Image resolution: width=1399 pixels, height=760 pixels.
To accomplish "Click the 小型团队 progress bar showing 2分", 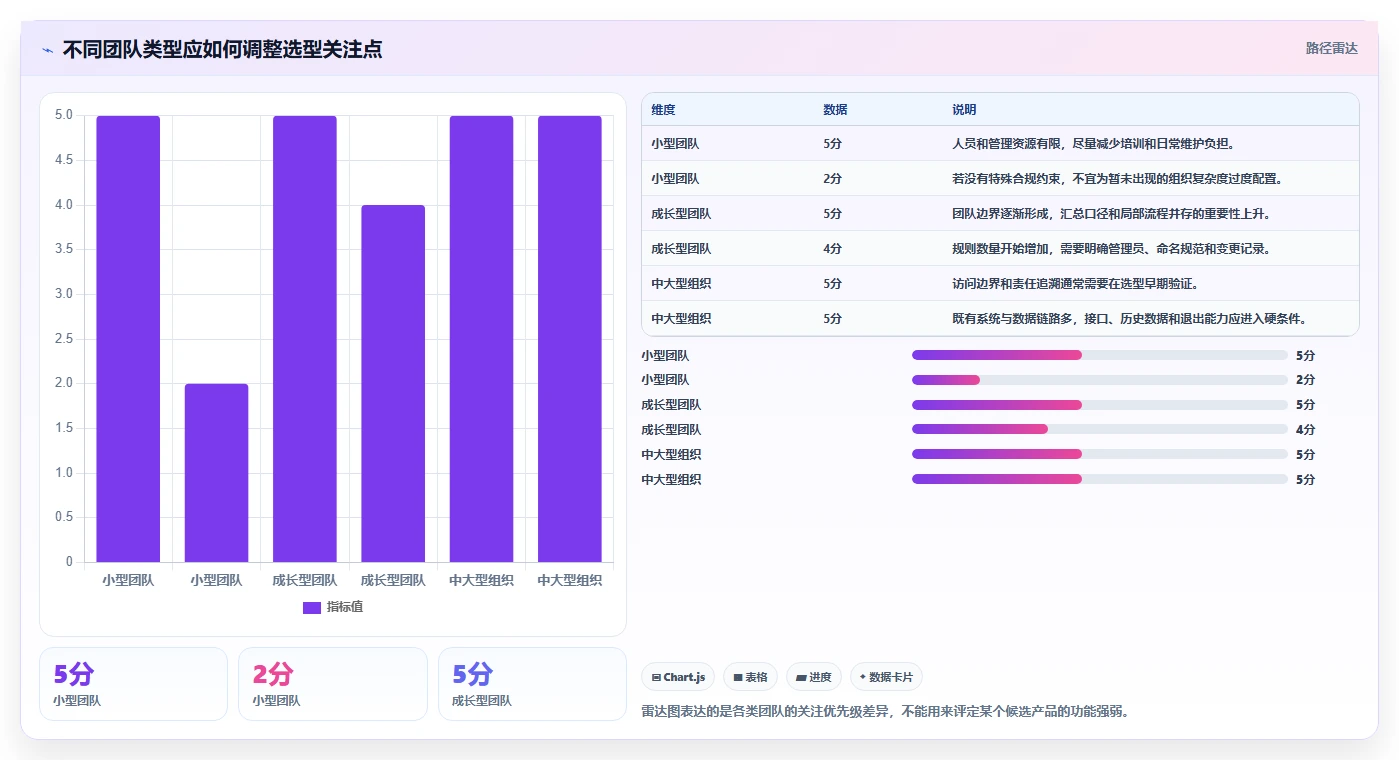I will coord(1100,380).
